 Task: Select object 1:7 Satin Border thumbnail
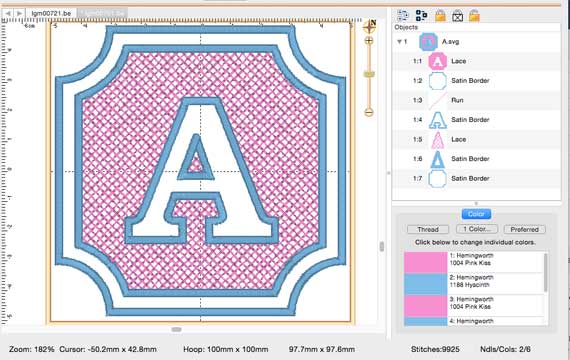click(438, 179)
